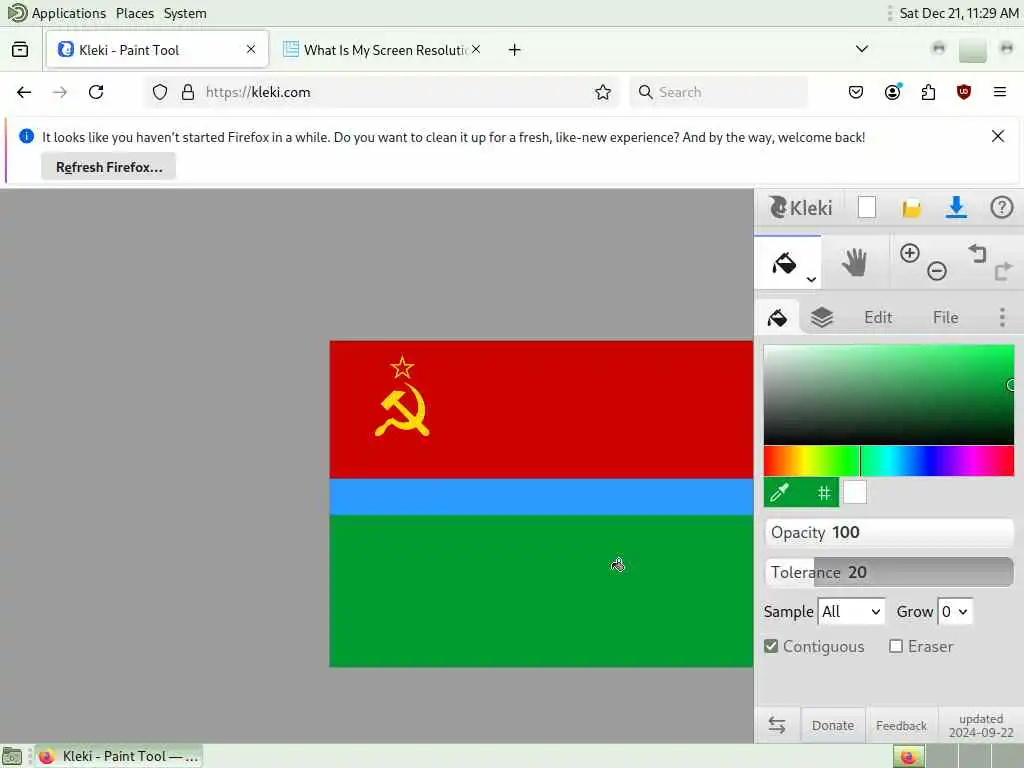Go back in browser history

[x=24, y=92]
